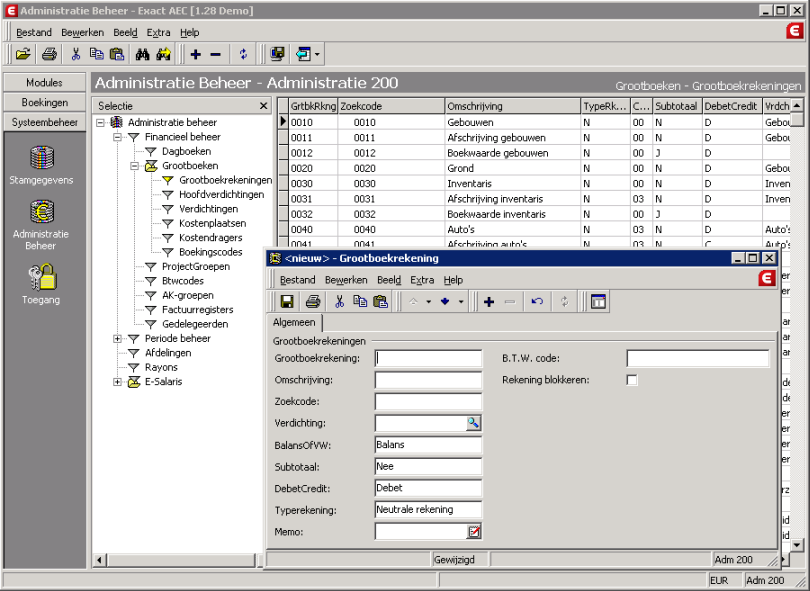Close the Selectie panel
This screenshot has width=810, height=591.
[x=263, y=106]
